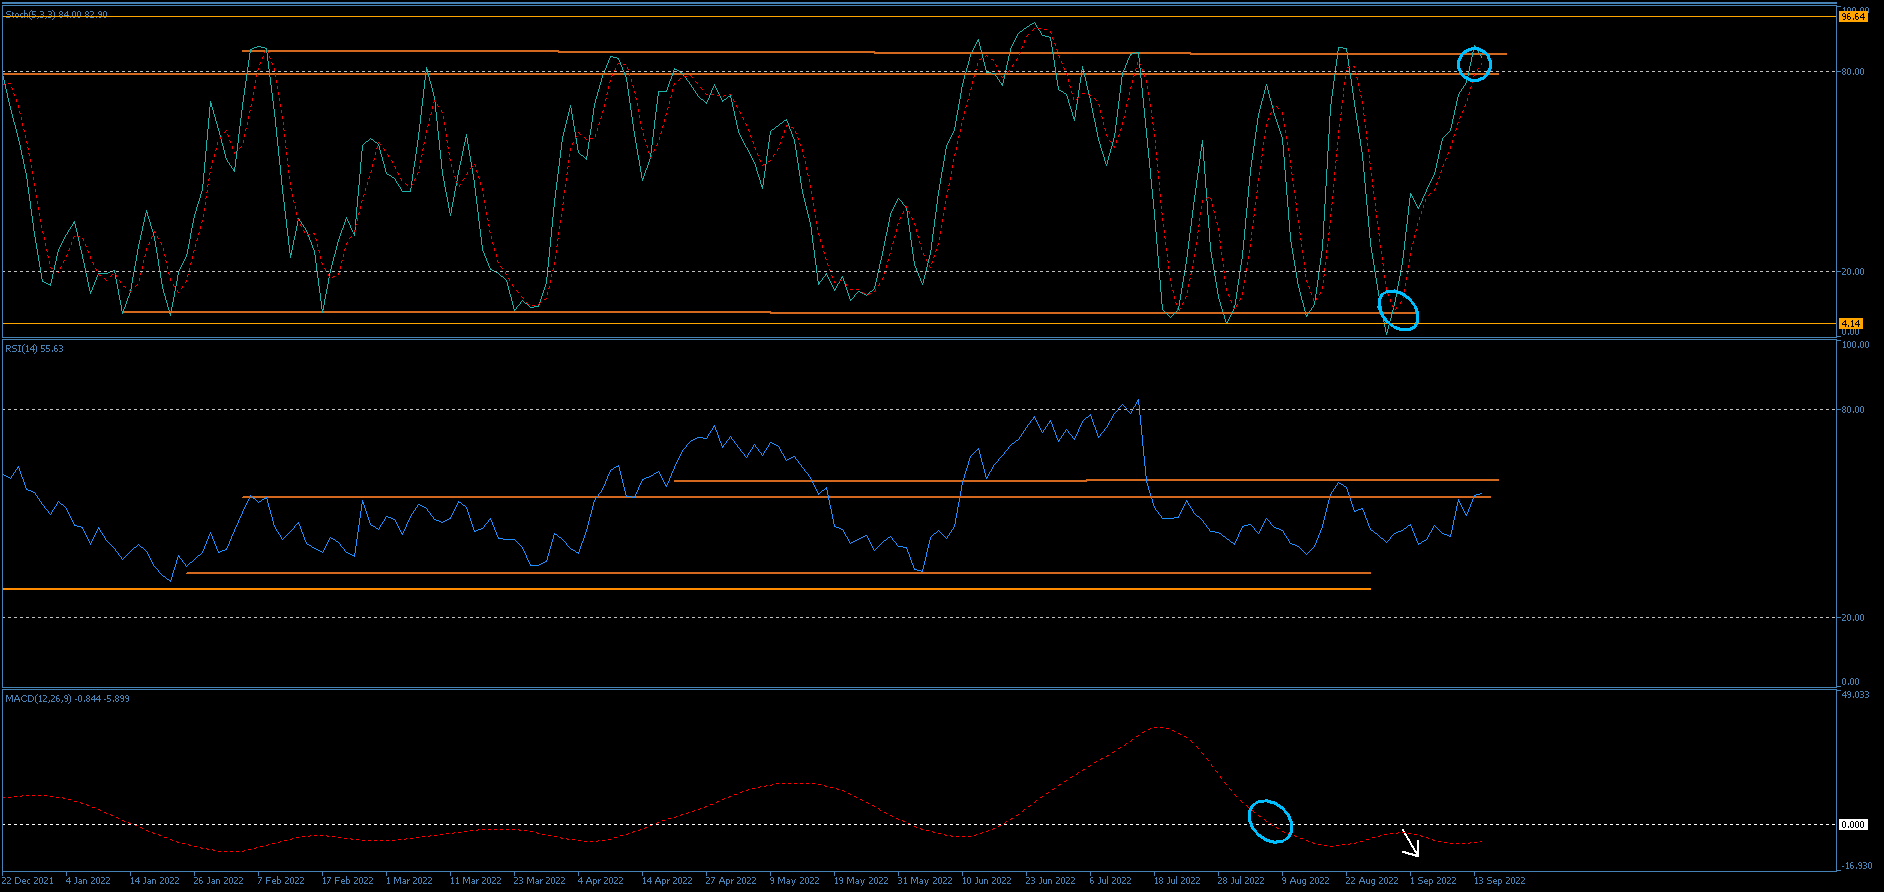Click the 9 May 2022 date label

click(x=795, y=881)
